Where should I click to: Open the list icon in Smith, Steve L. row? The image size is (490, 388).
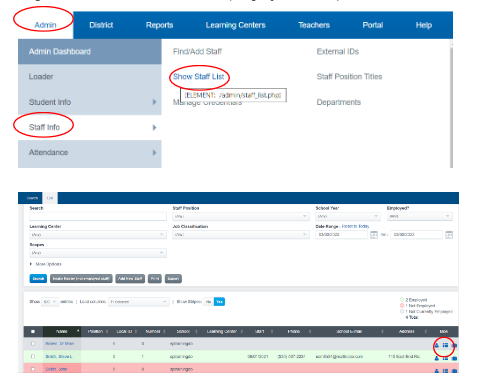[x=445, y=358]
